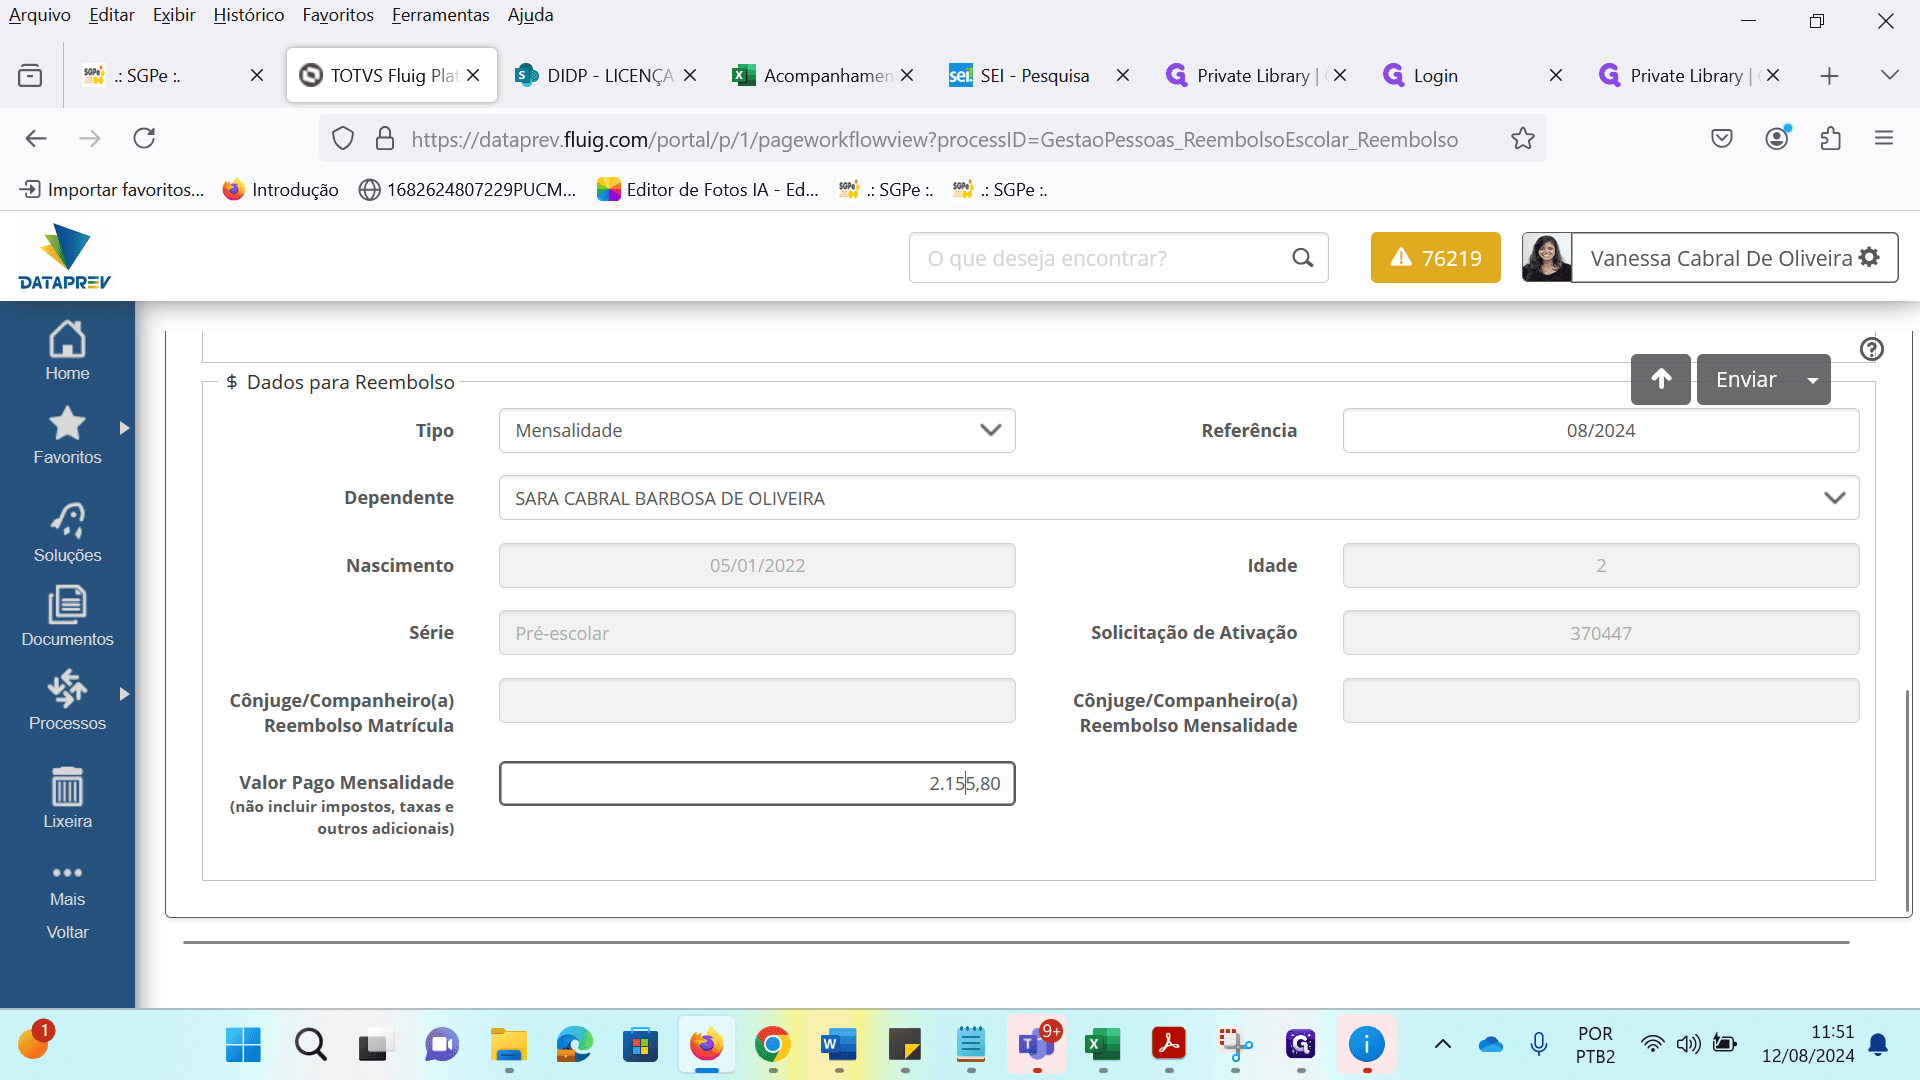This screenshot has width=1920, height=1080.
Task: Open Microsoft Teams from the taskbar
Action: (1037, 1045)
